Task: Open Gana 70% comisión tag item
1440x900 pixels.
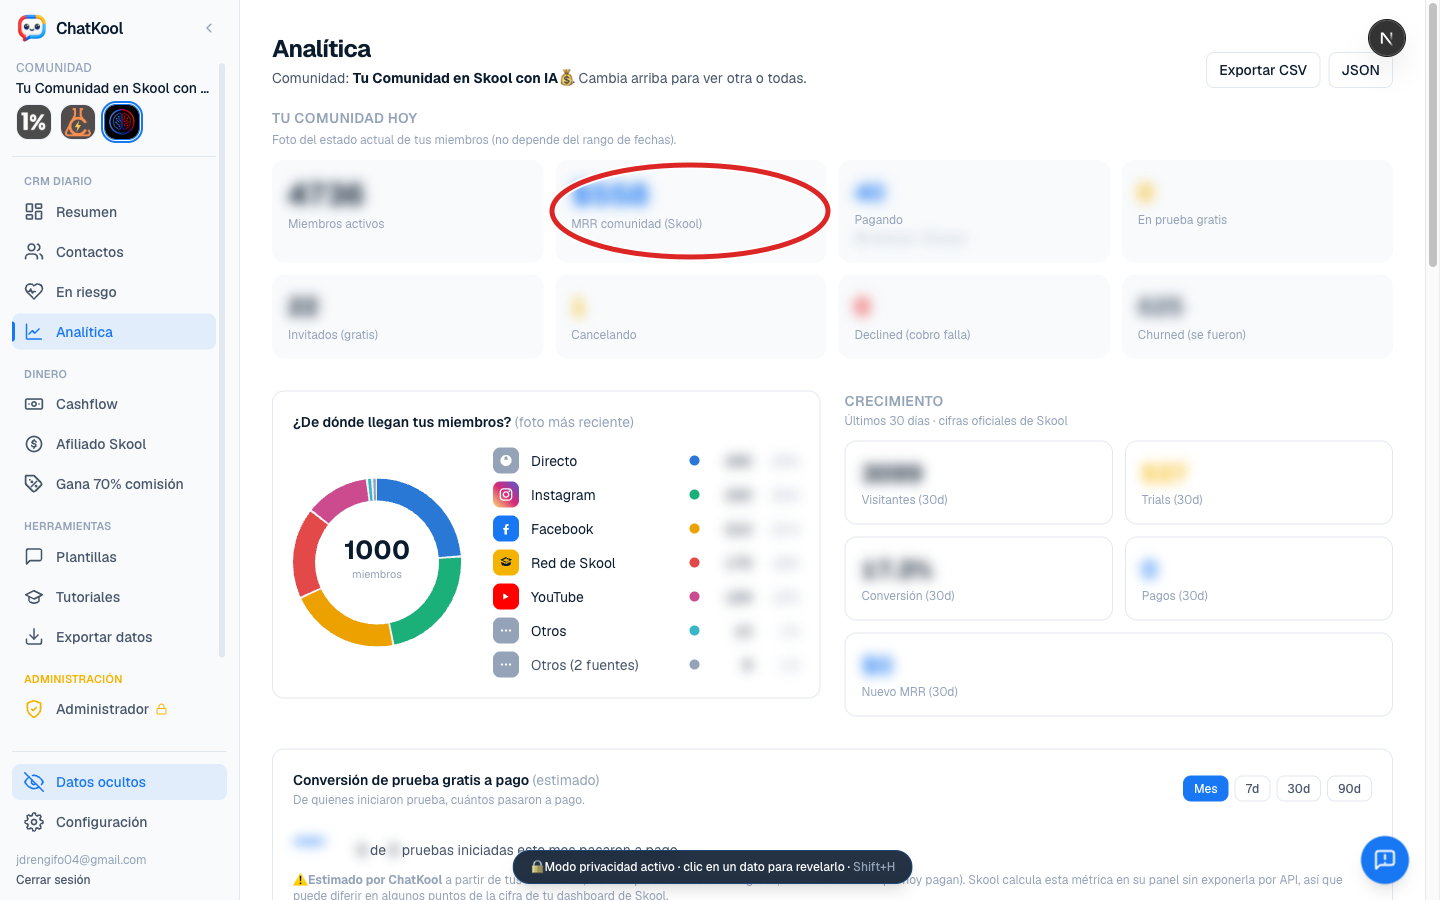Action: (114, 484)
